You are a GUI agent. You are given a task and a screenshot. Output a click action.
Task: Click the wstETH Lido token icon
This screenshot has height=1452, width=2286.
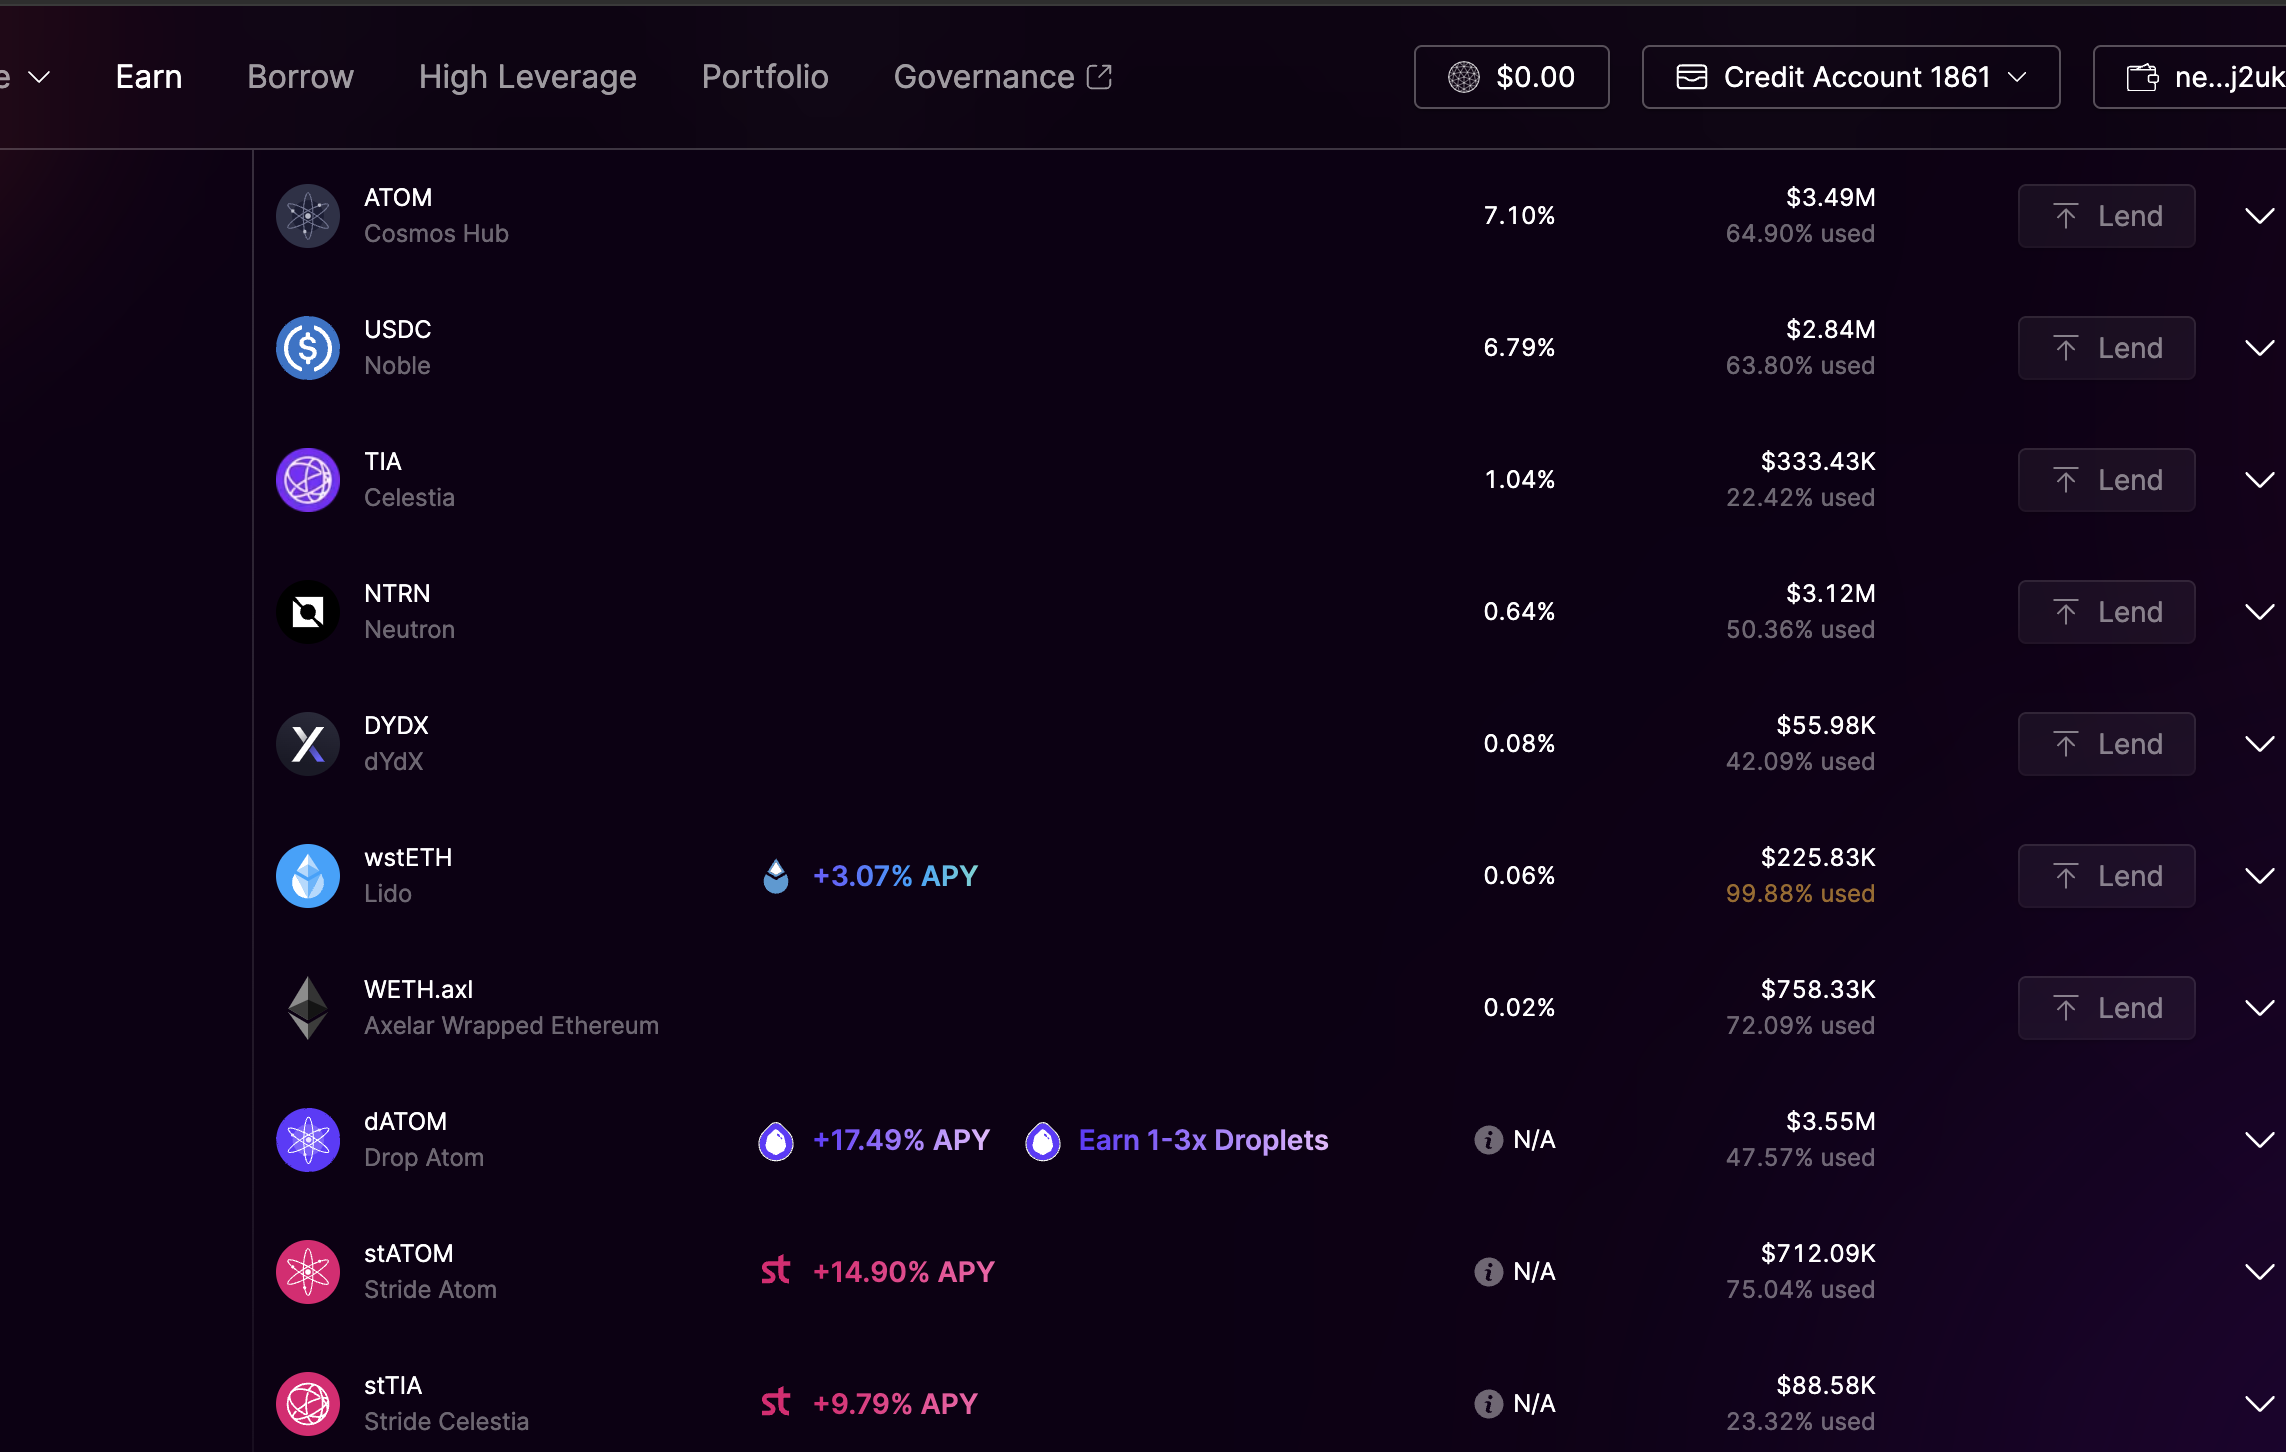pos(308,876)
